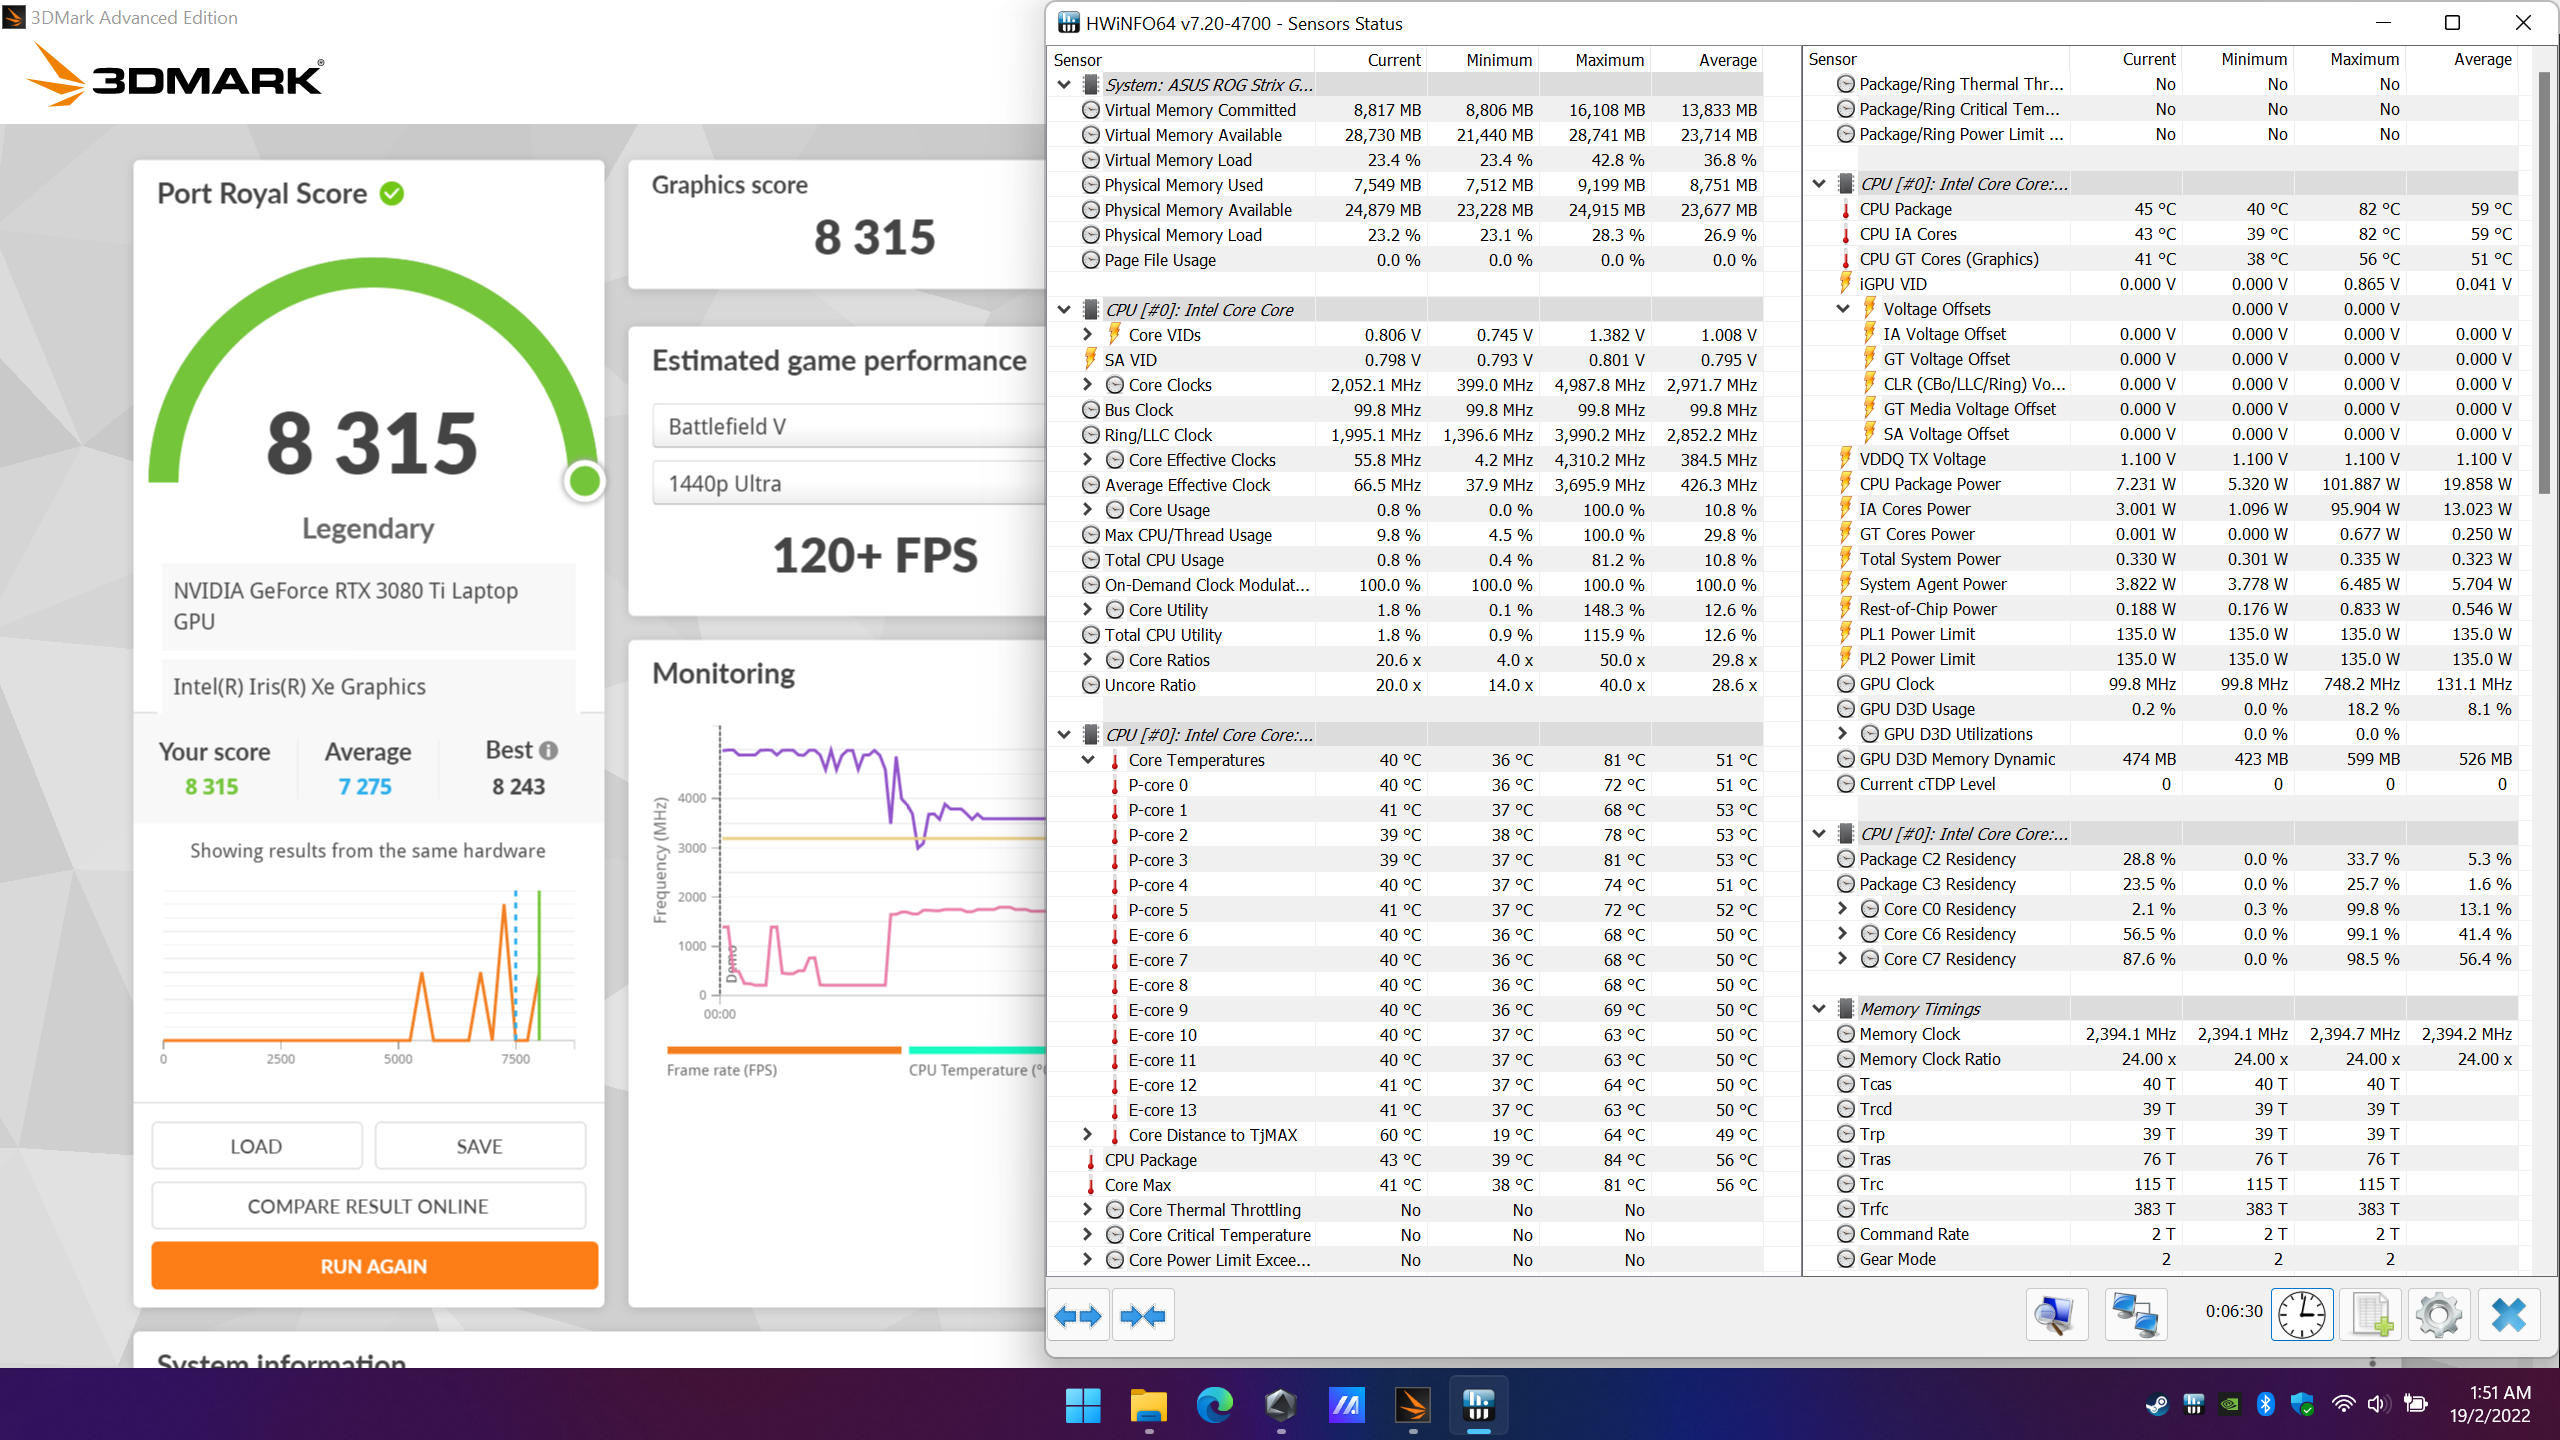Collapse the Voltage Offsets group
The height and width of the screenshot is (1440, 2560).
click(x=1843, y=309)
